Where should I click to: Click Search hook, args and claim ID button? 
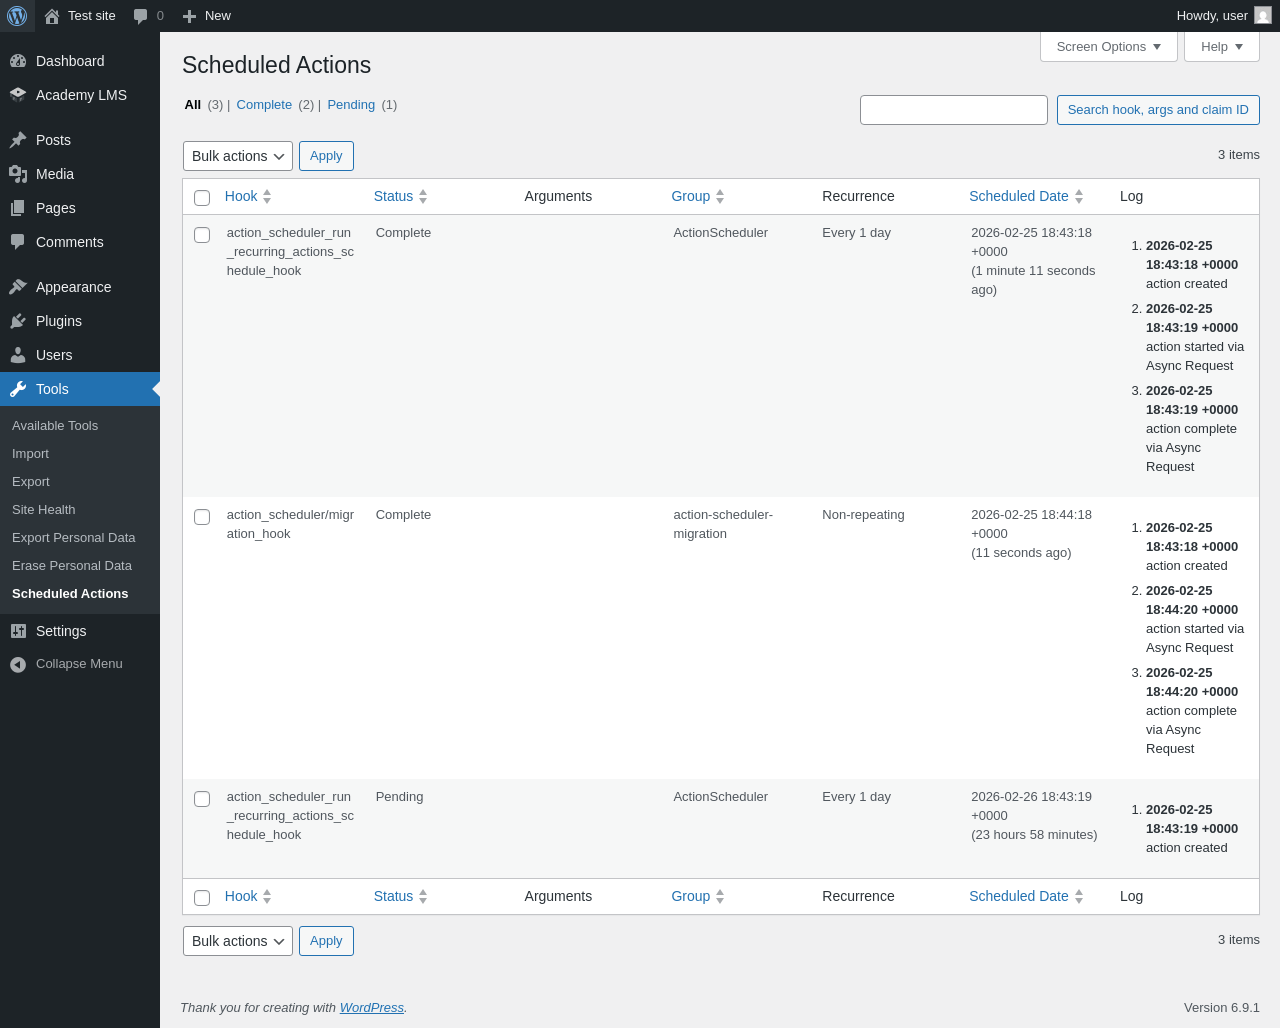[1158, 110]
